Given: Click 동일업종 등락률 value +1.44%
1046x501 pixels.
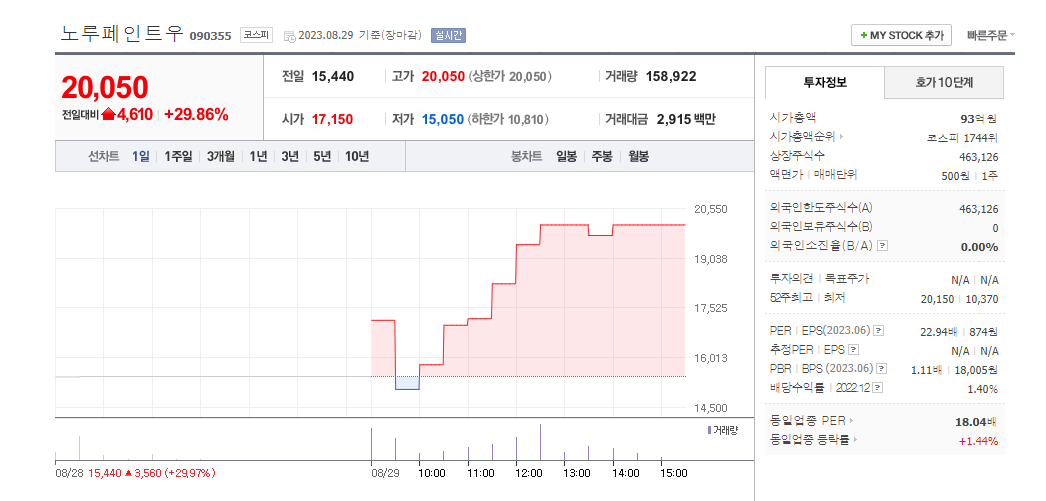Looking at the screenshot, I should [979, 441].
